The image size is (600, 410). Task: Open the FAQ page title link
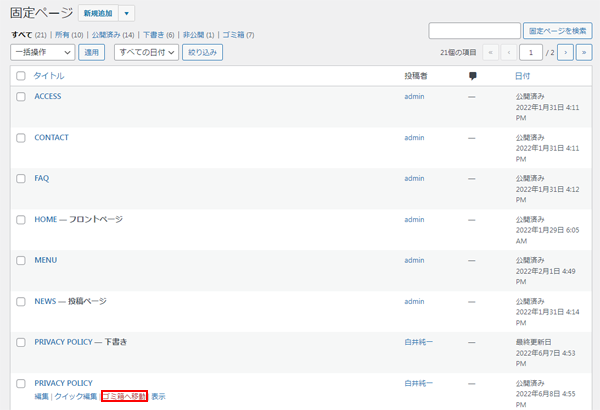42,178
